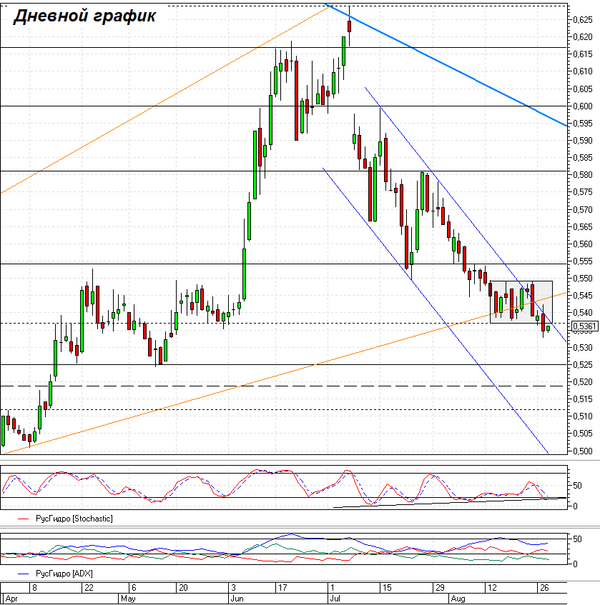This screenshot has width=600, height=605.
Task: Click the 0,595 price axis label
Action: click(x=582, y=123)
